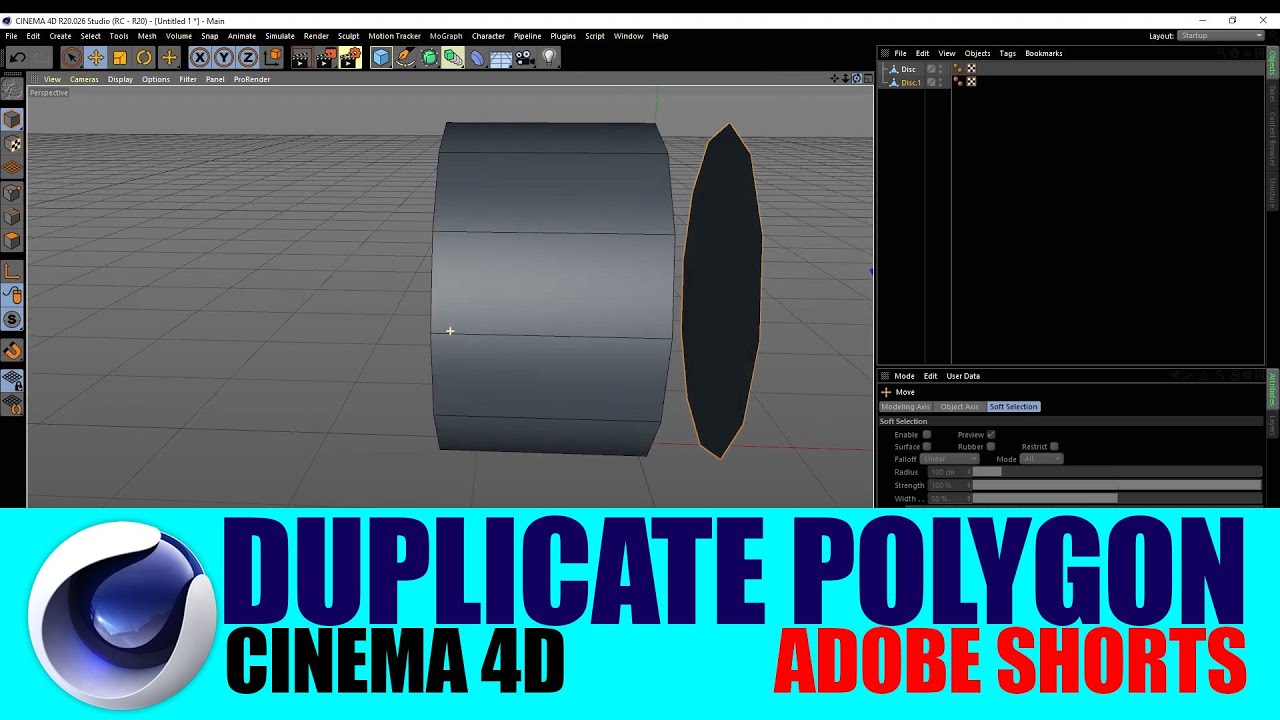Image resolution: width=1280 pixels, height=720 pixels.
Task: Click the Strength slider bar
Action: 1117,485
